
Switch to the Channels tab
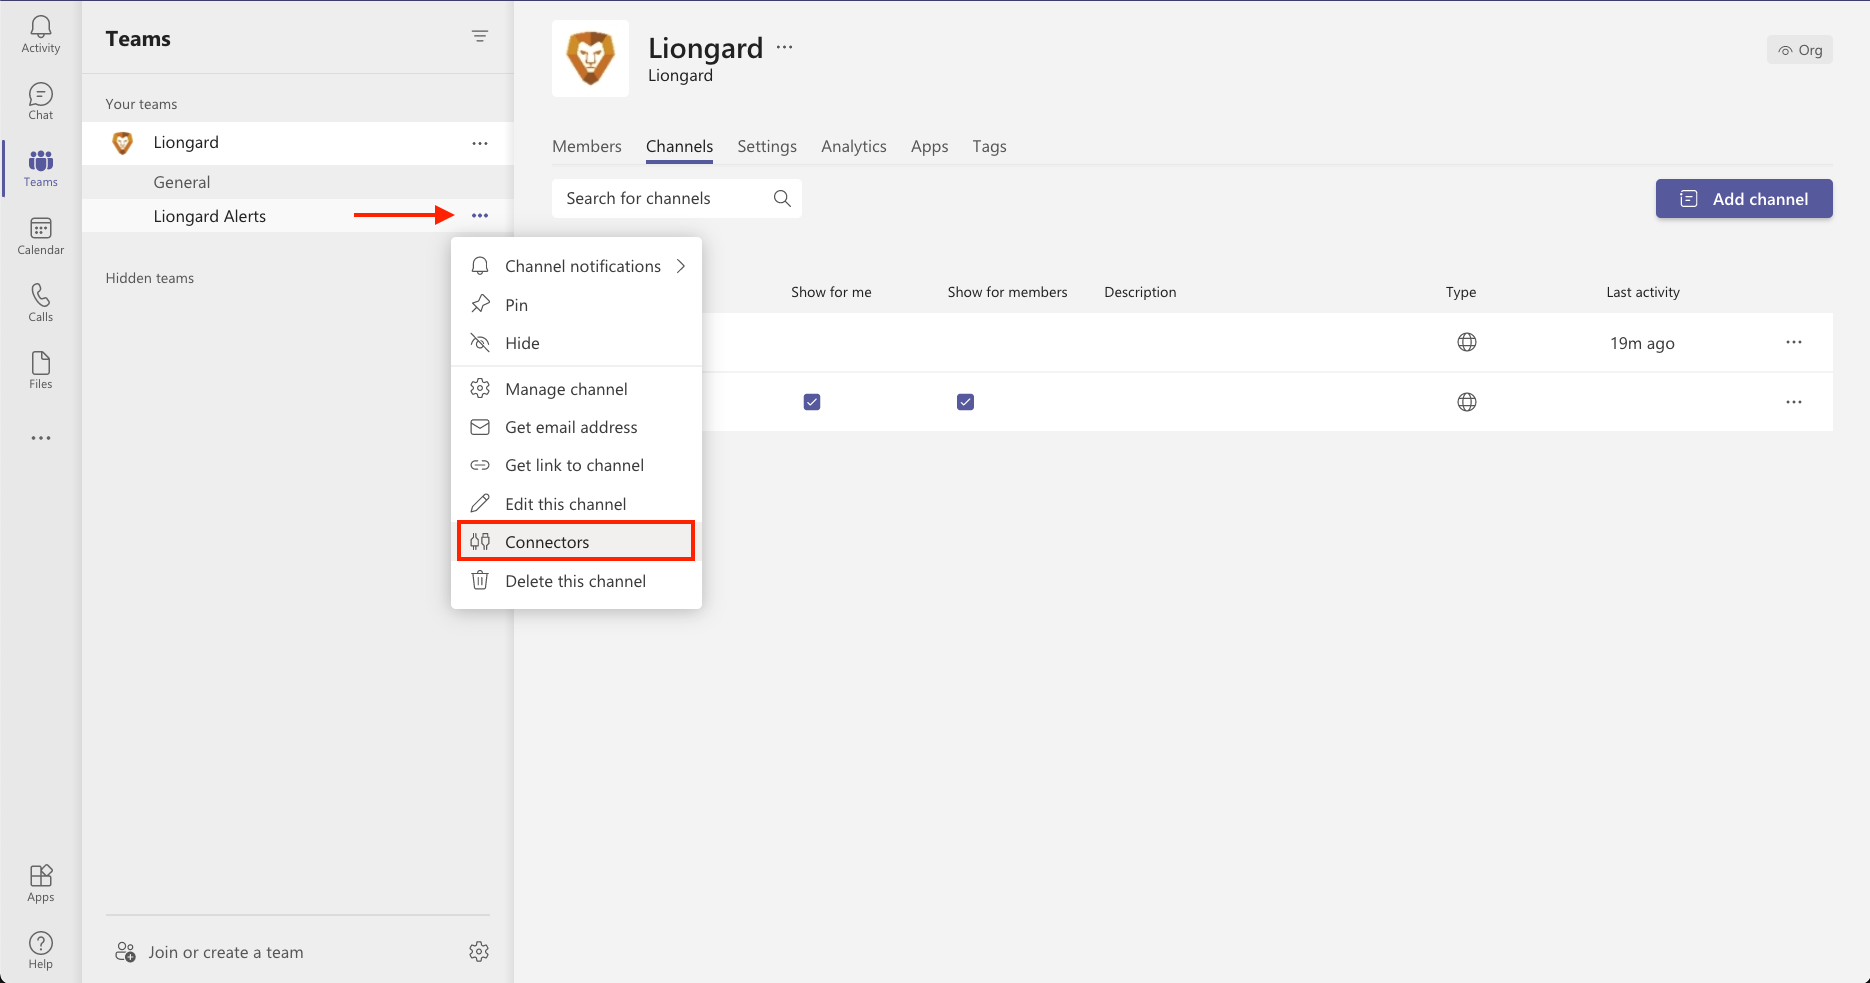680,146
